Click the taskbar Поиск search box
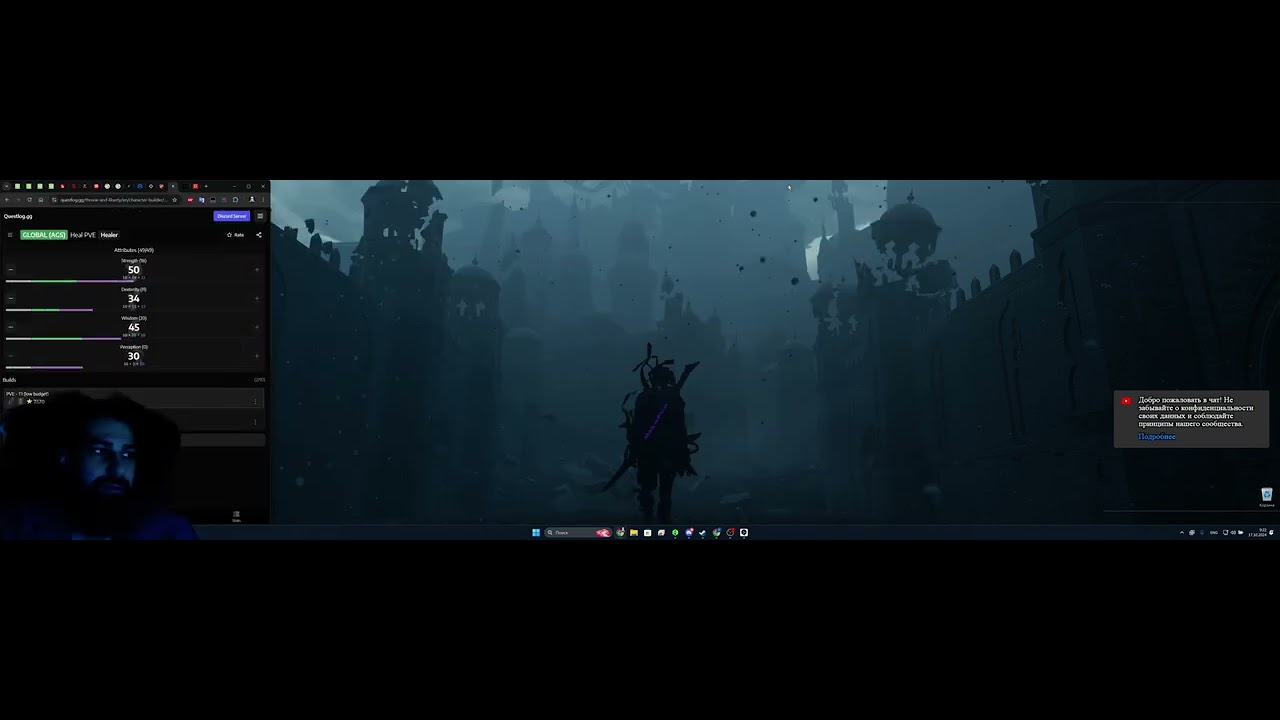 click(578, 533)
